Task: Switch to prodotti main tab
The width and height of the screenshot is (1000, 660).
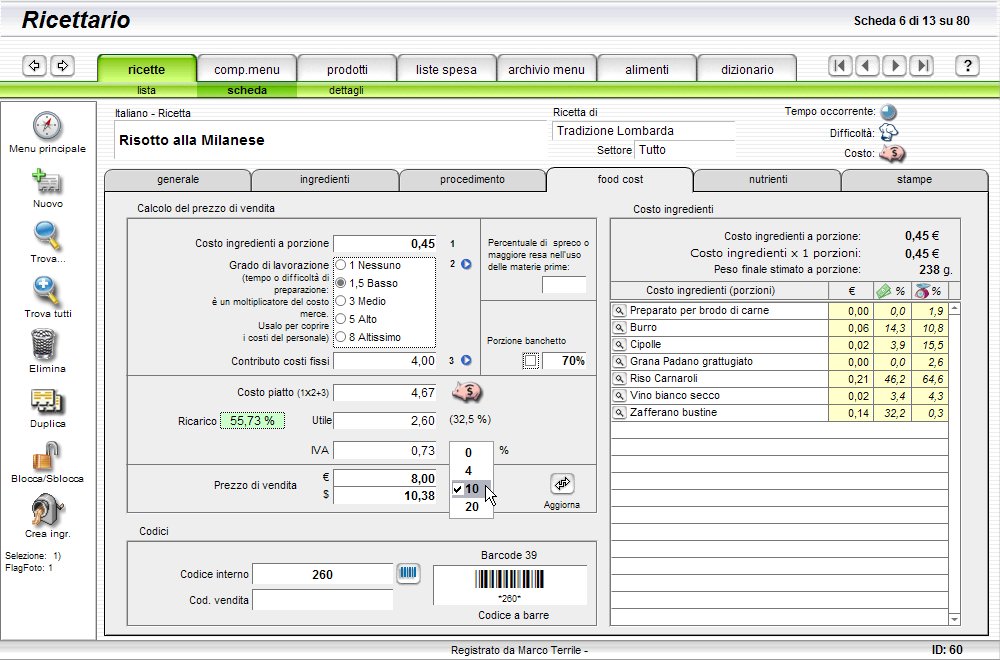Action: pyautogui.click(x=347, y=69)
